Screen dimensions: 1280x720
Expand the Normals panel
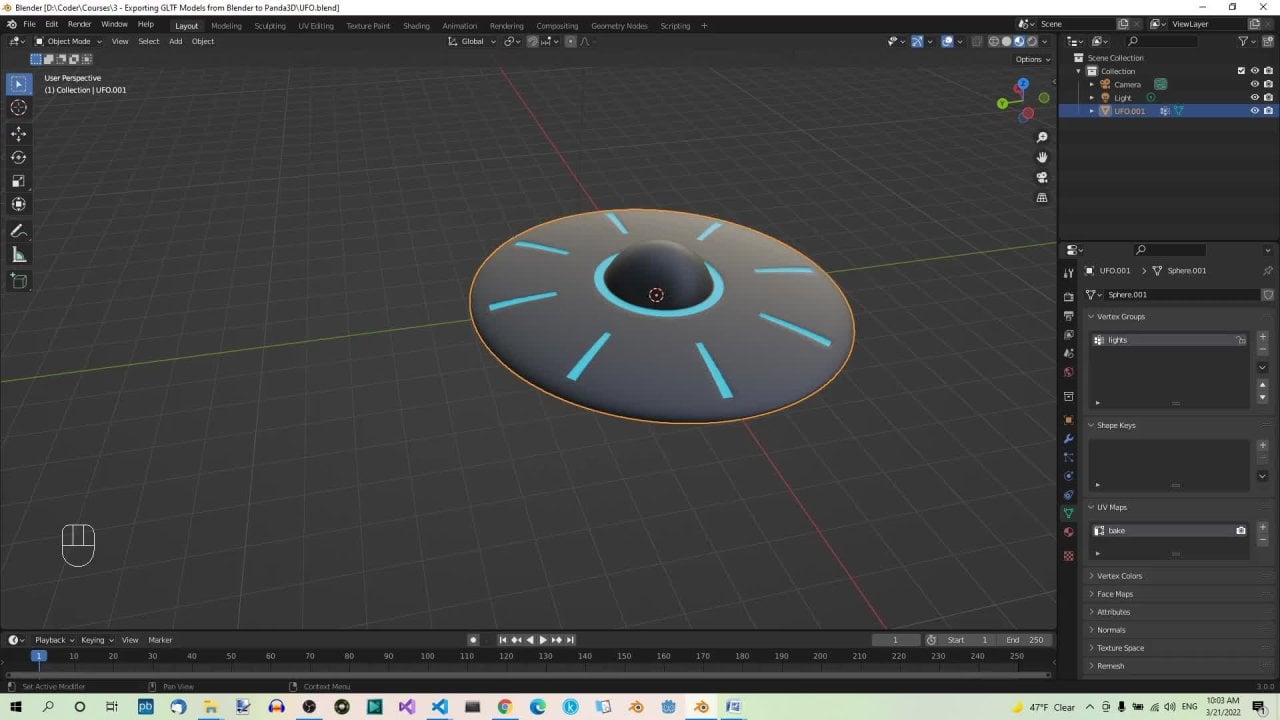tap(1110, 630)
